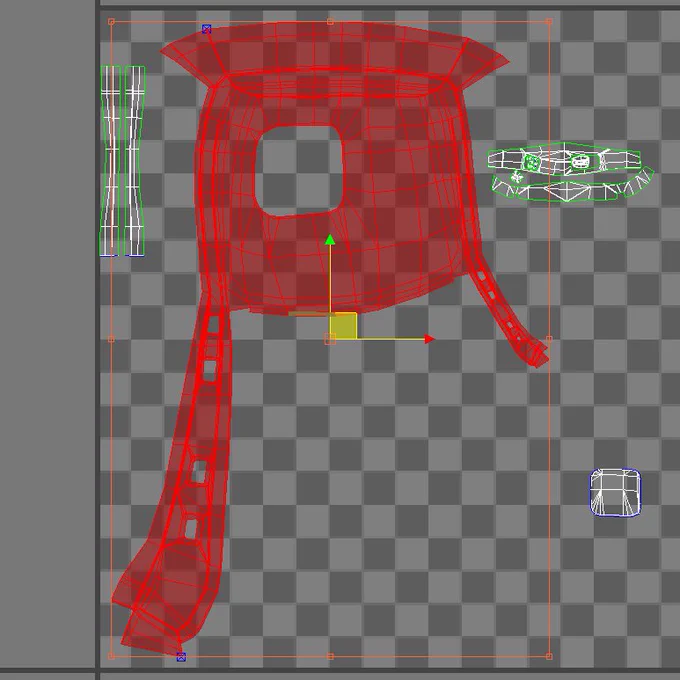The width and height of the screenshot is (680, 680).
Task: Select the leftmost tall vertical strip UV island
Action: pos(110,161)
